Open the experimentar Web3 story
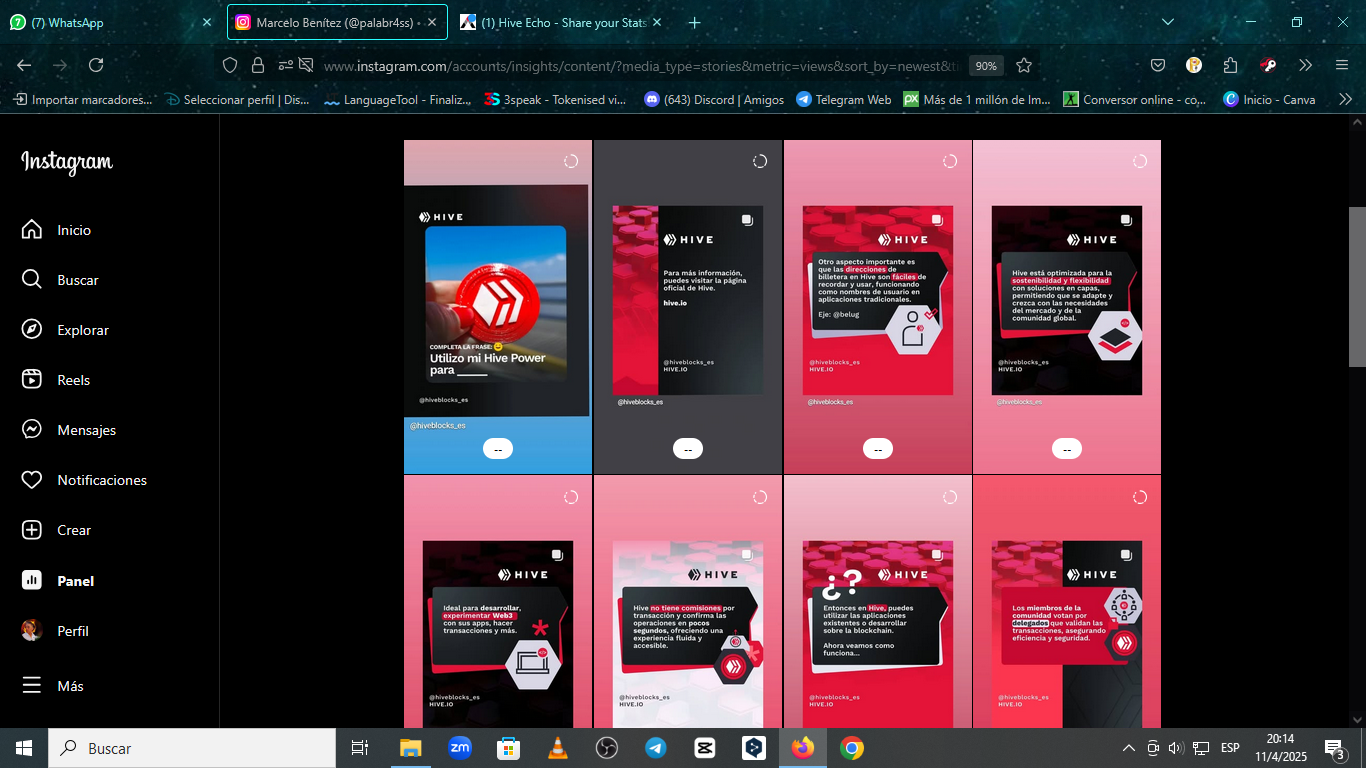This screenshot has height=768, width=1366. [497, 601]
